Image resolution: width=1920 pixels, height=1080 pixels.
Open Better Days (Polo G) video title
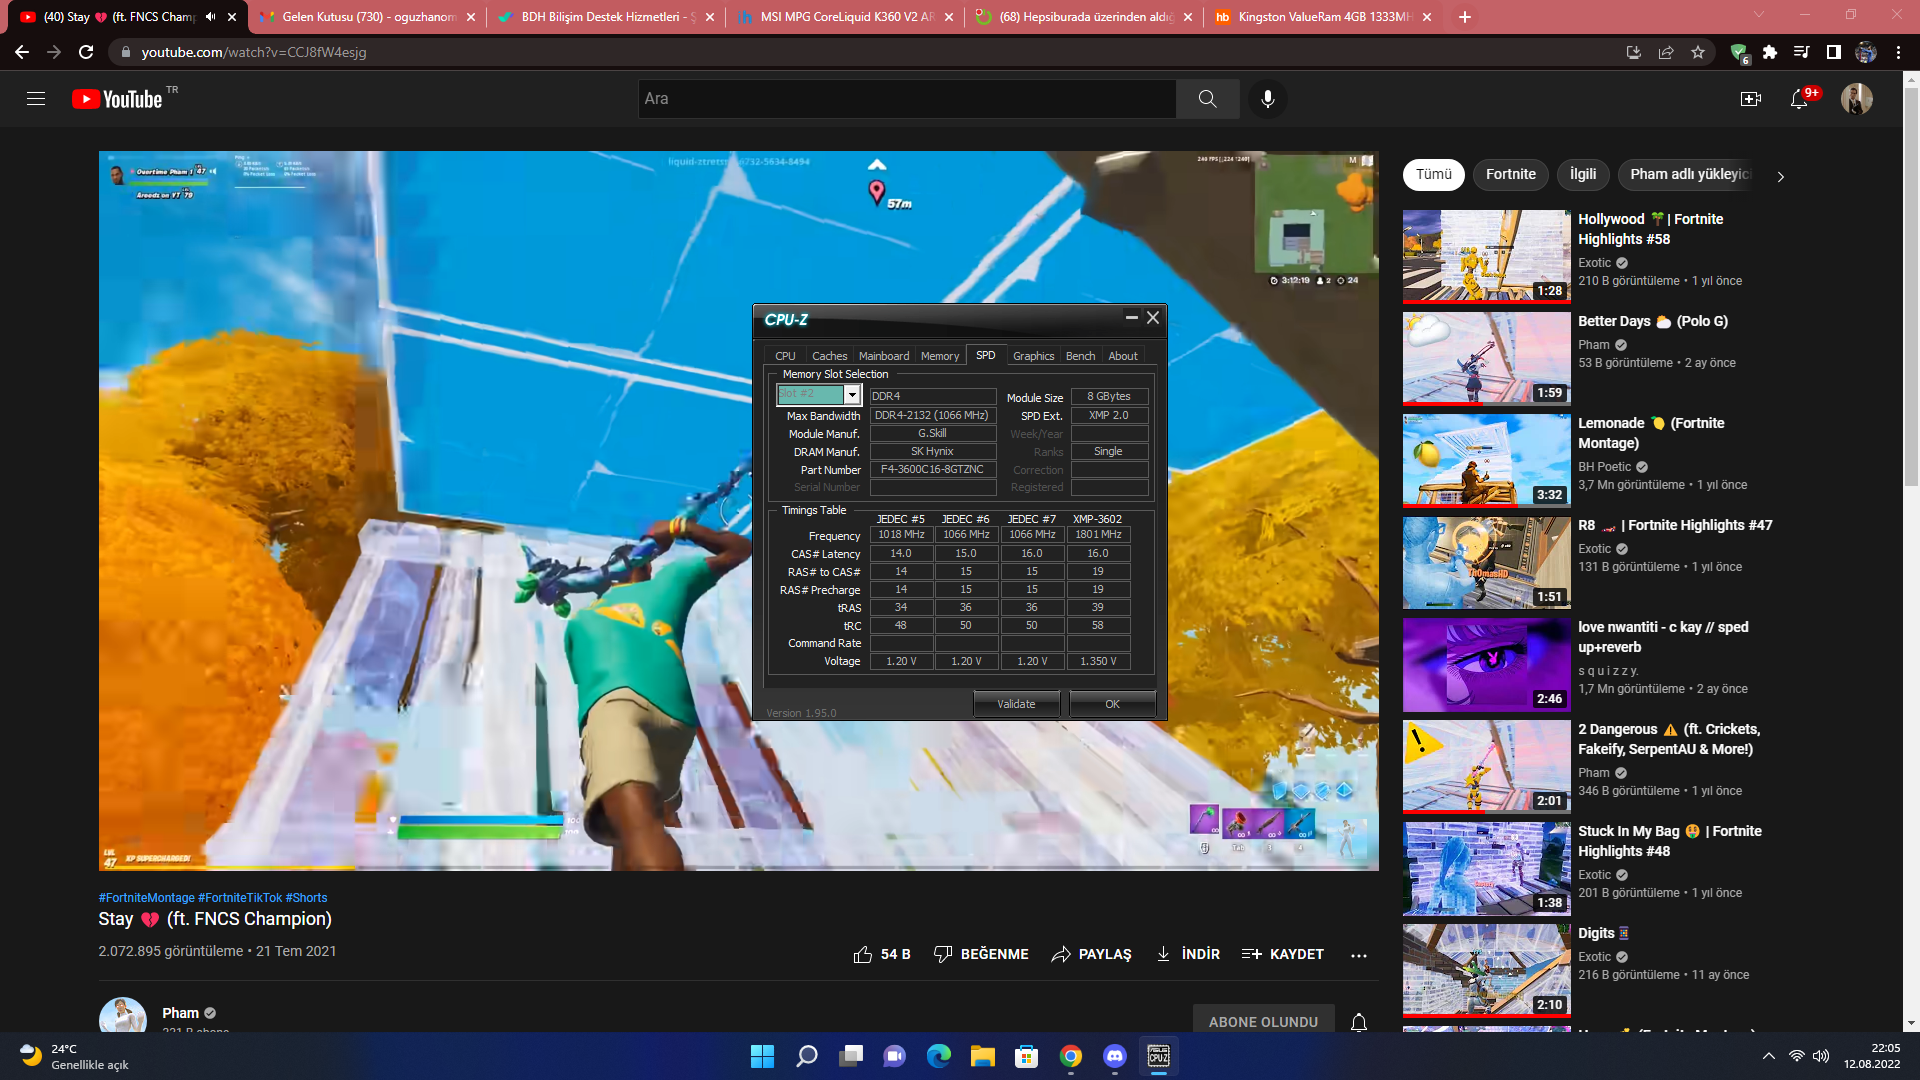point(1653,321)
